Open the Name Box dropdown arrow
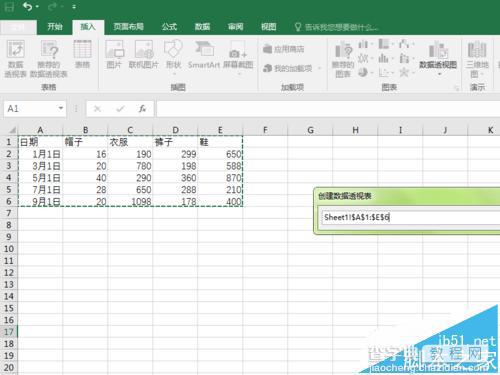The height and width of the screenshot is (375, 500). click(61, 108)
